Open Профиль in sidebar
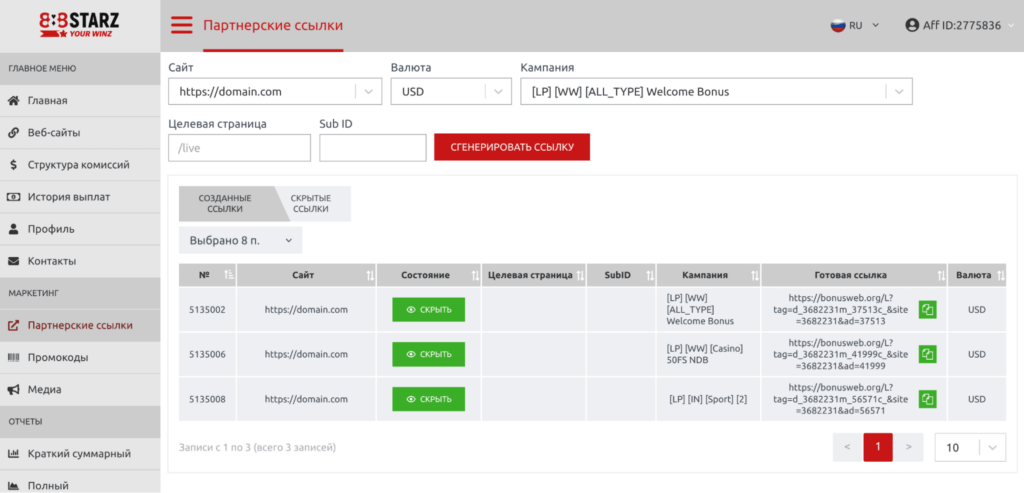 pyautogui.click(x=80, y=229)
